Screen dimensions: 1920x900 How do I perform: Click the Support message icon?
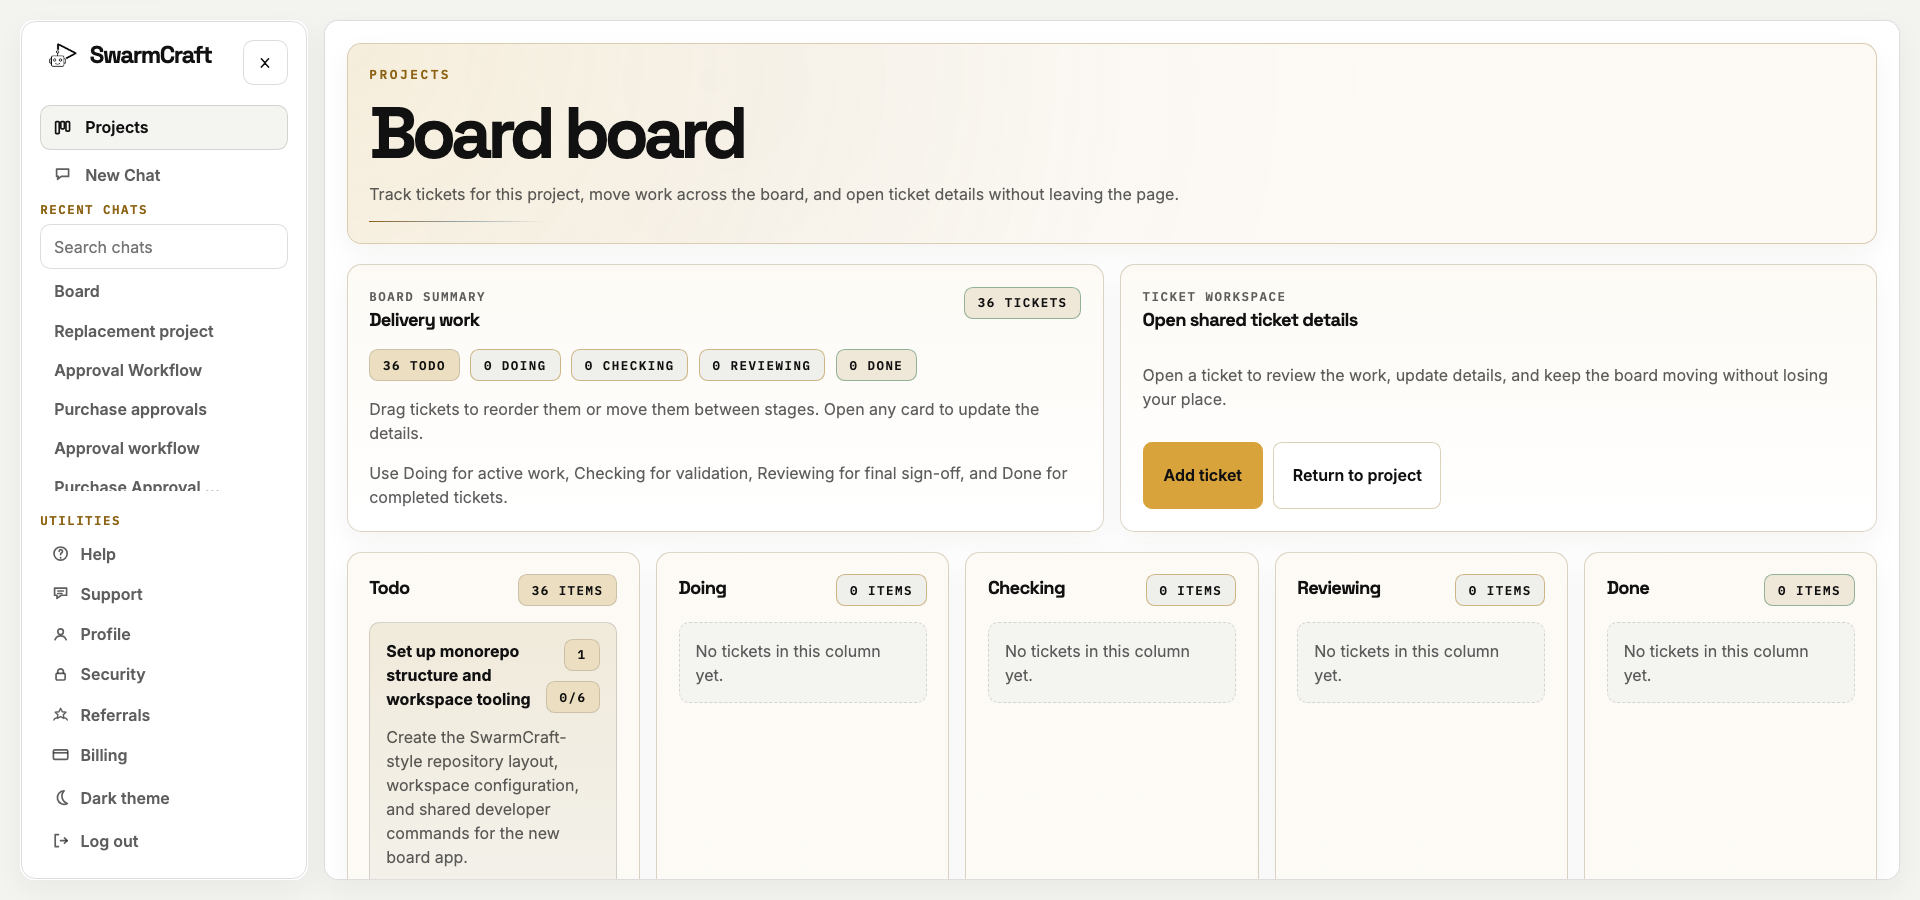[x=61, y=594]
